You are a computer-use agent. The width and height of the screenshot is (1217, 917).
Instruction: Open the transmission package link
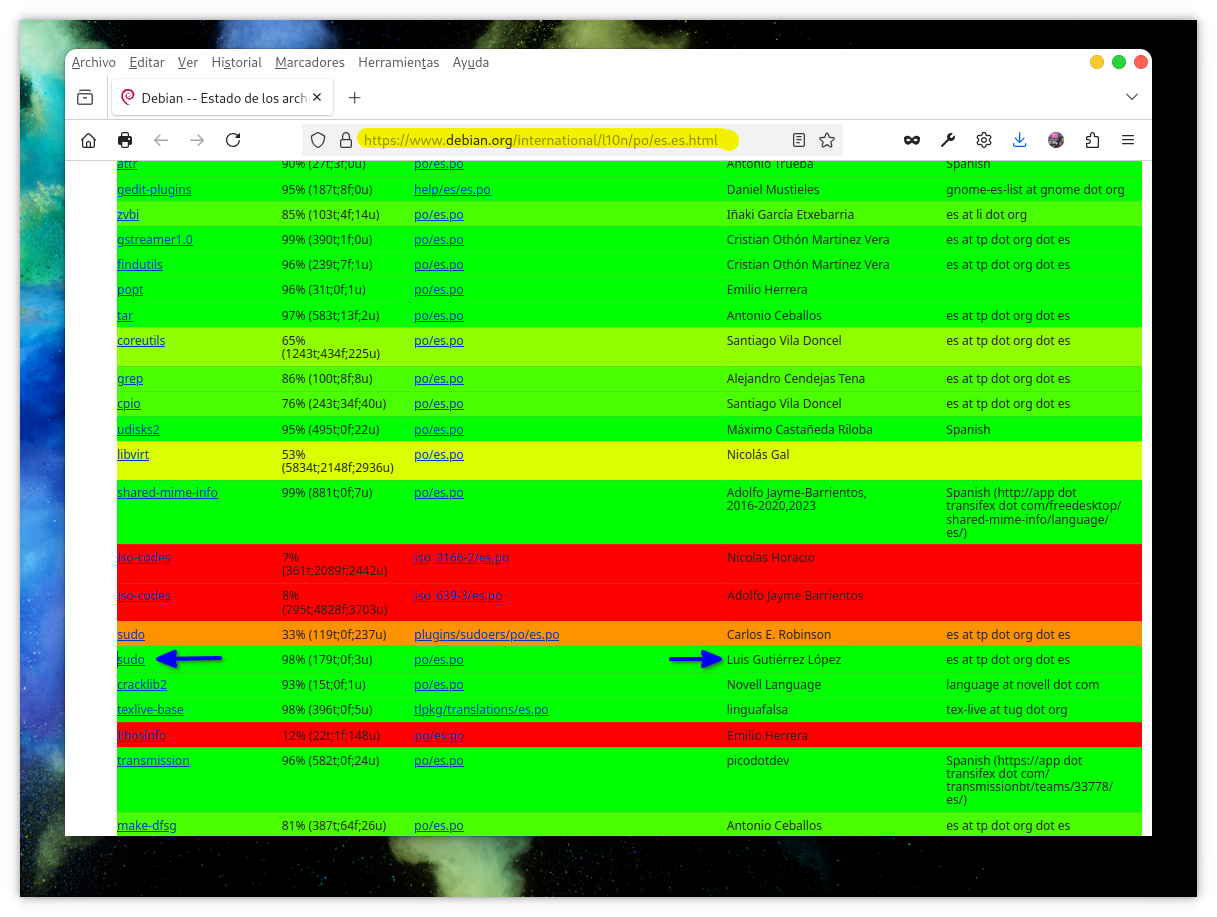[x=153, y=760]
